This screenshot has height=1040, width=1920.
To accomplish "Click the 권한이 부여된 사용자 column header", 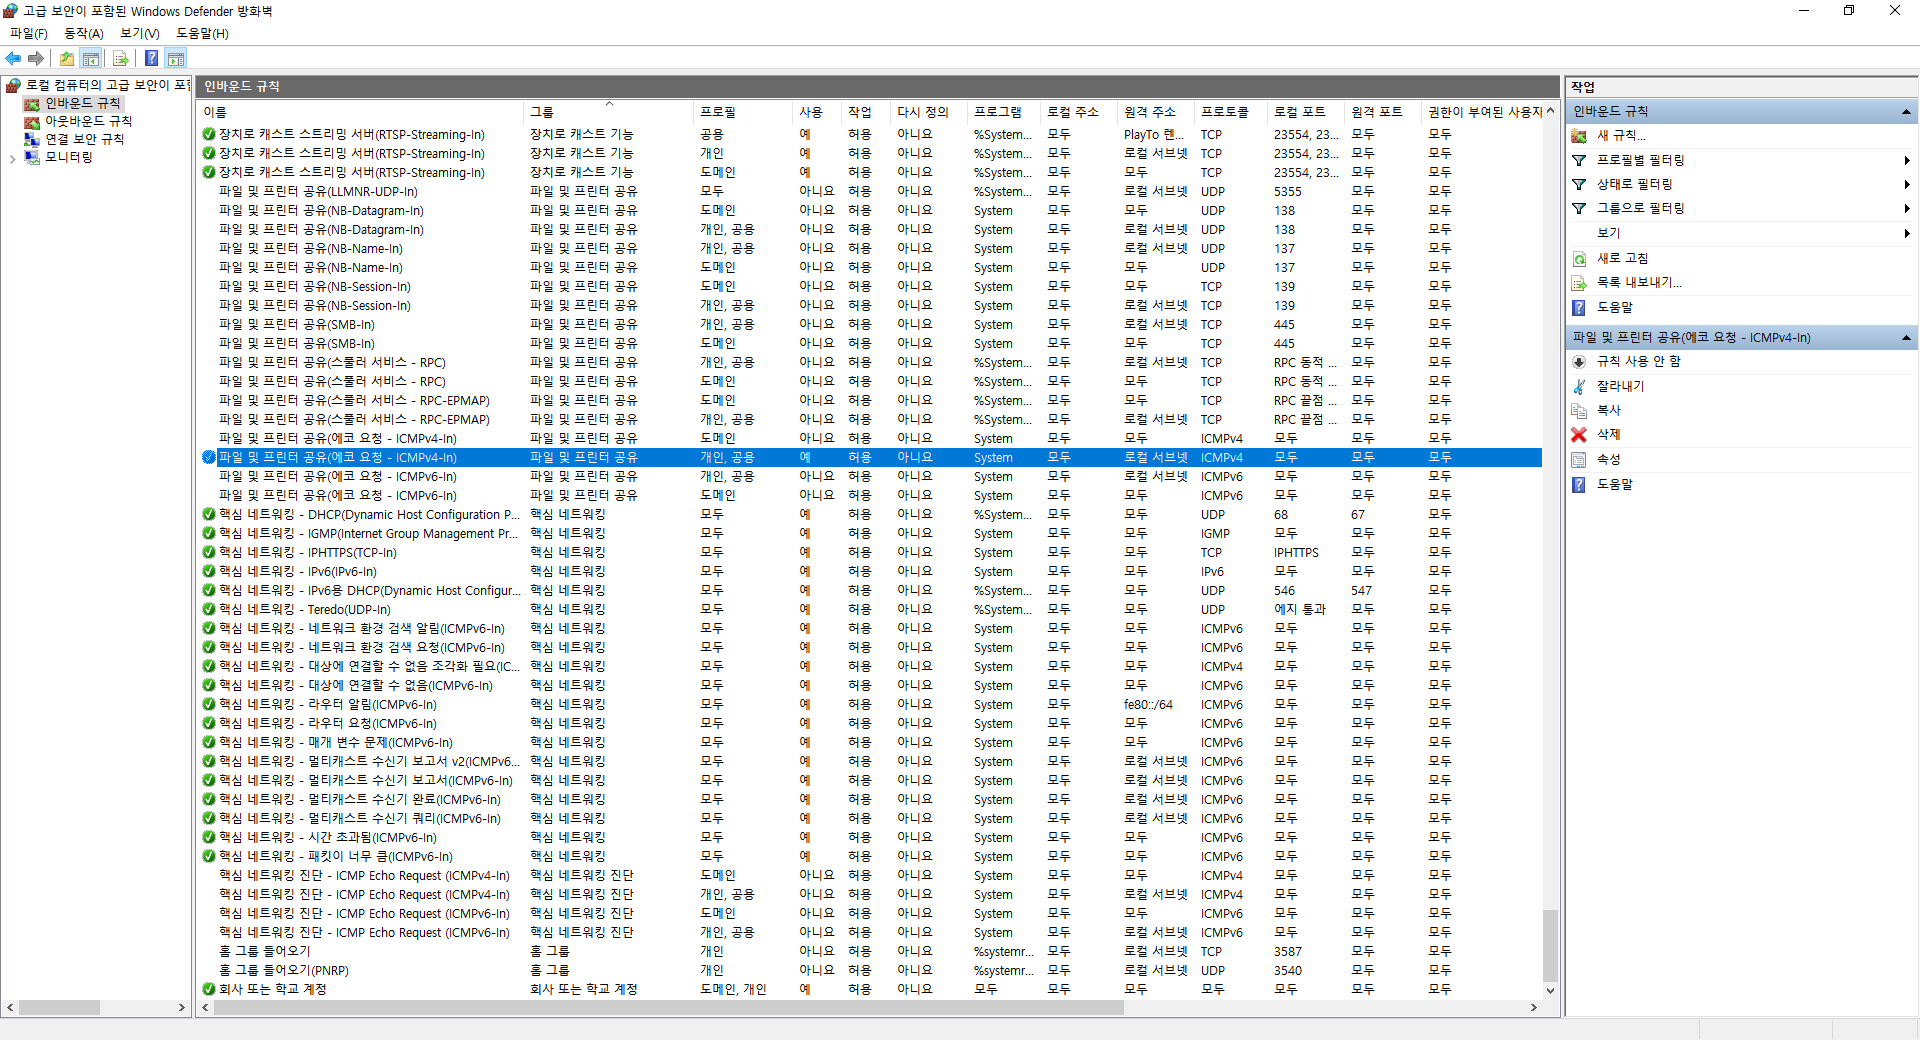I will pos(1482,112).
